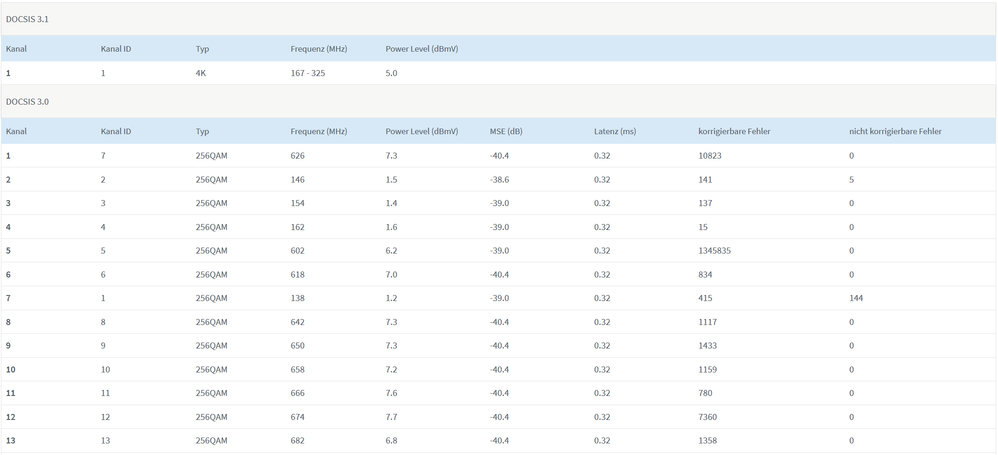
Task: Click power level 6.2 cell
Action: (391, 251)
